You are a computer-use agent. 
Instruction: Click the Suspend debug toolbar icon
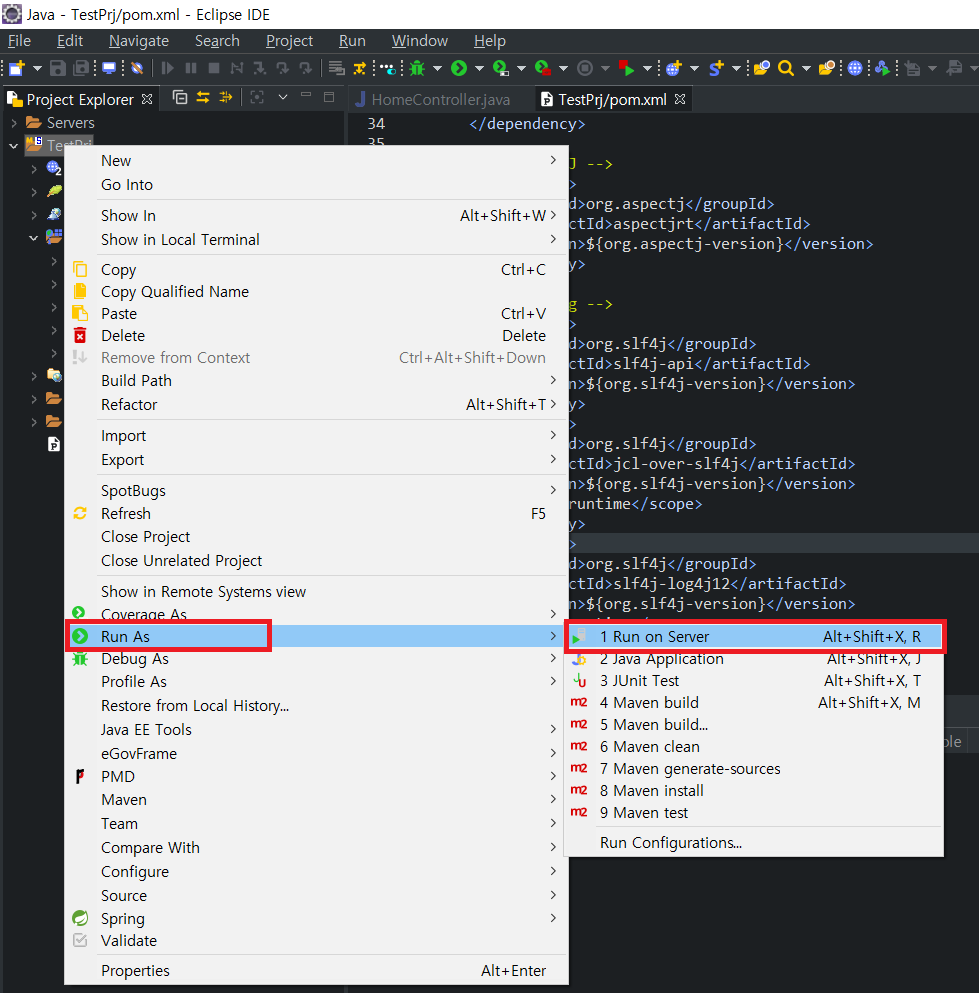(x=191, y=68)
